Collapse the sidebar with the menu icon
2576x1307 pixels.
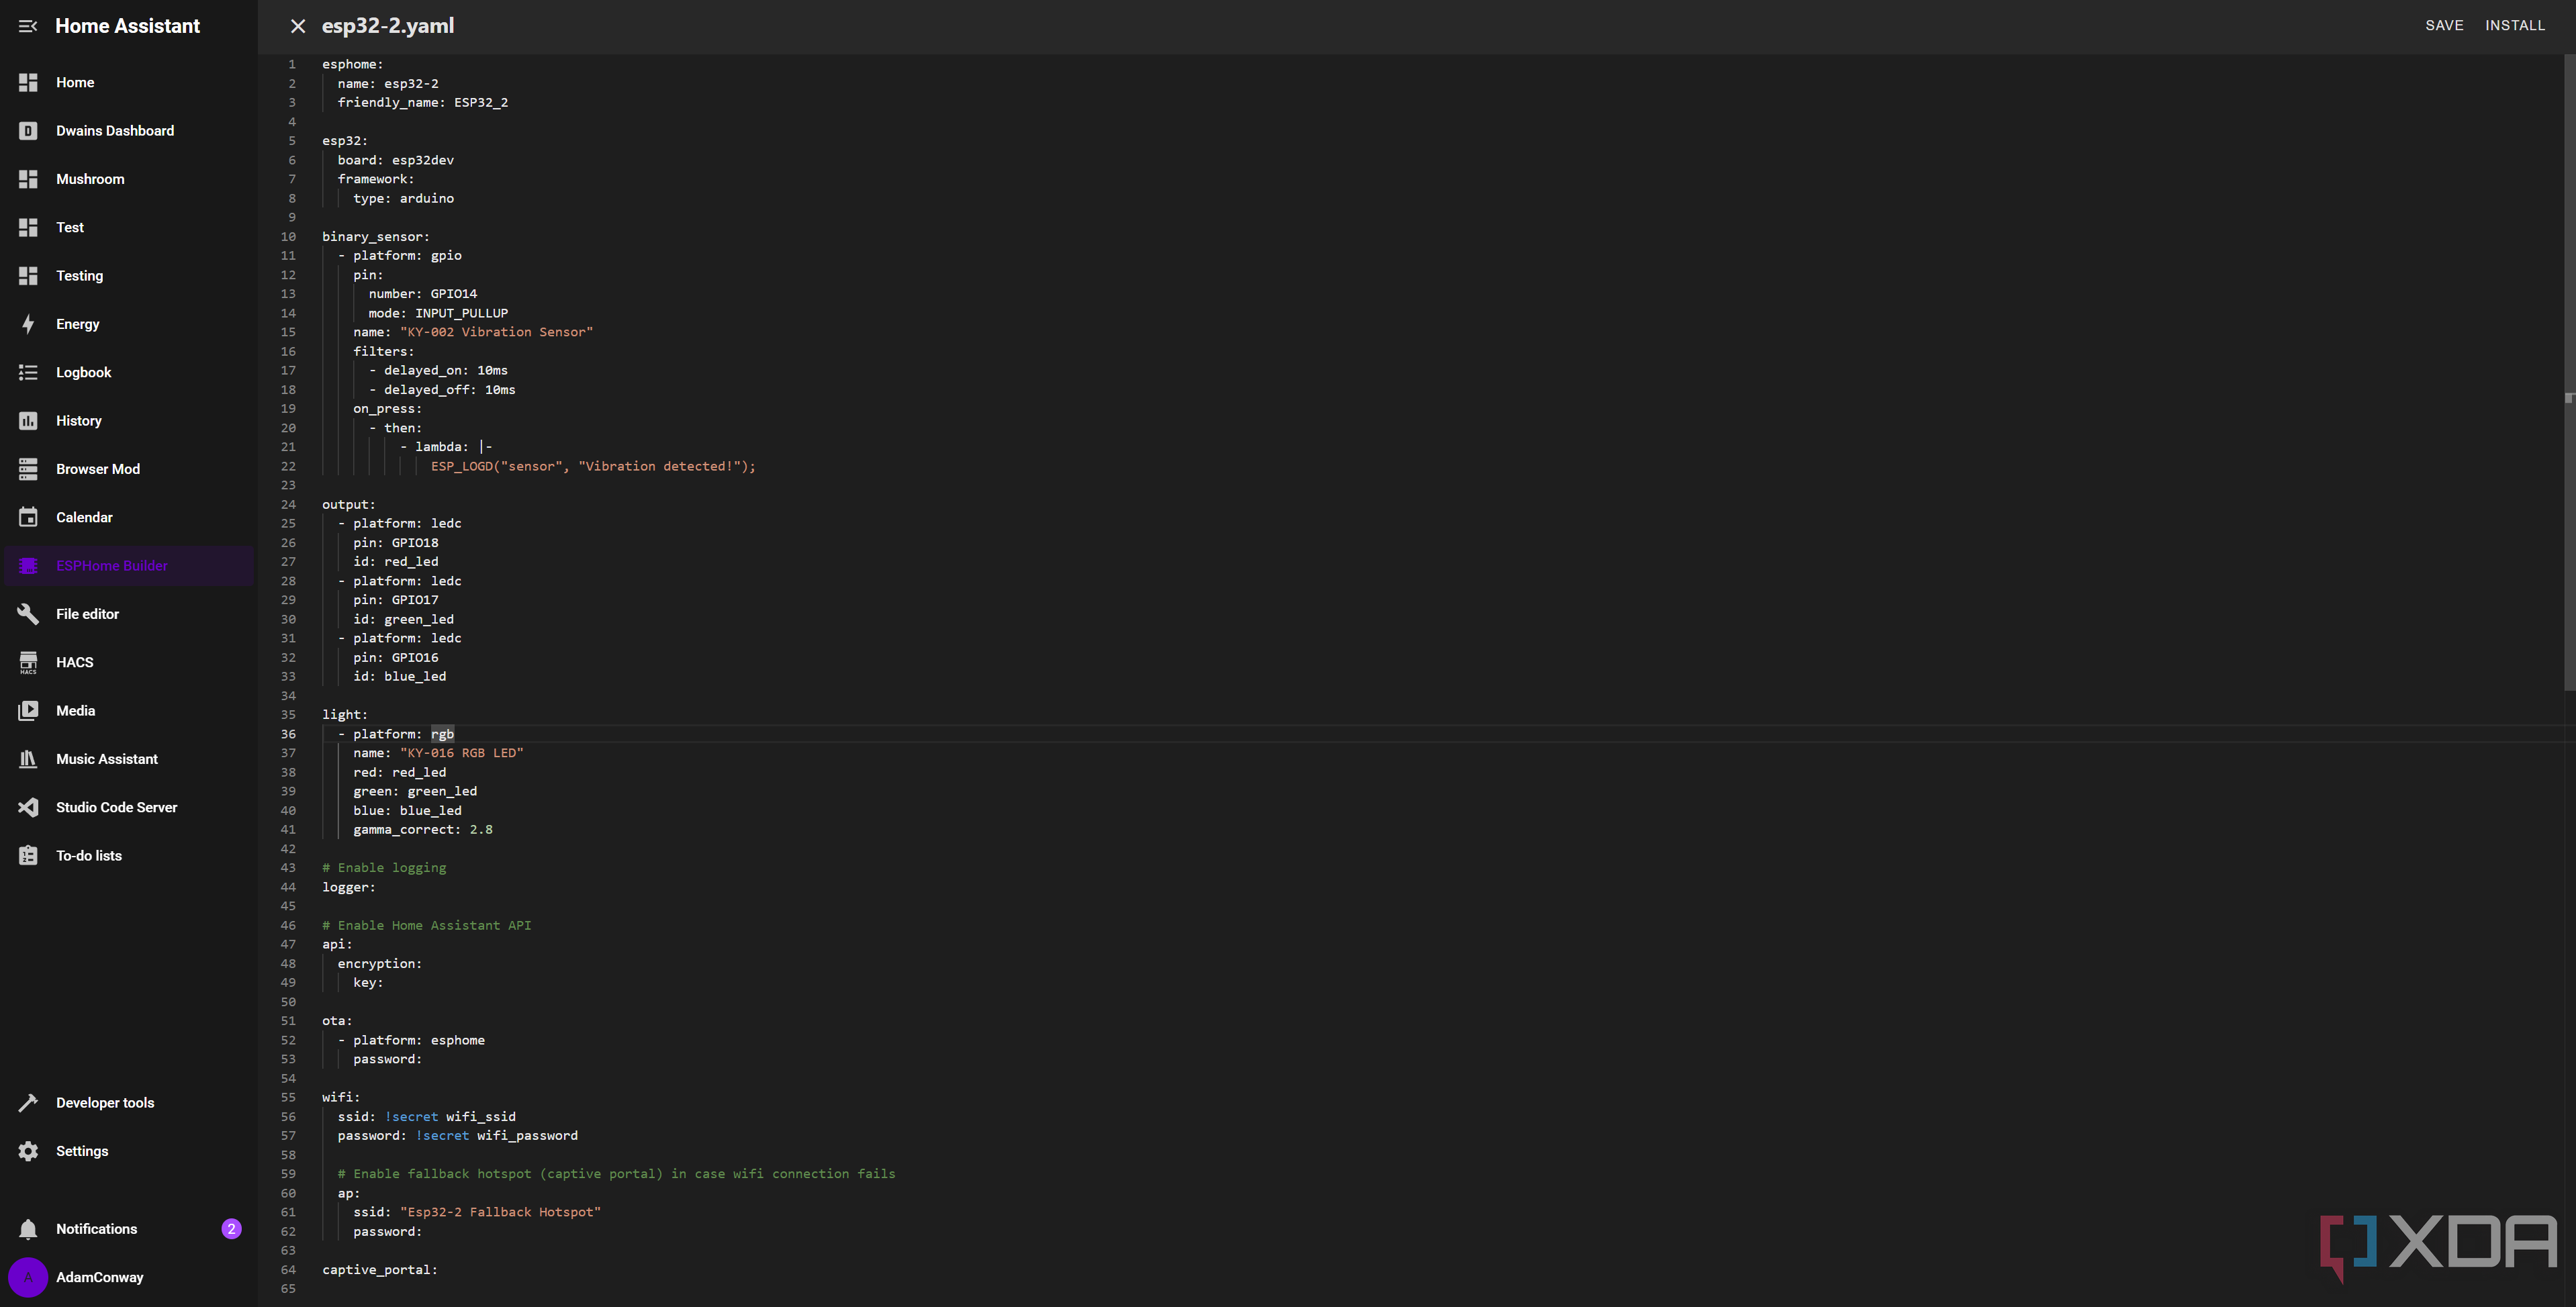[x=28, y=26]
